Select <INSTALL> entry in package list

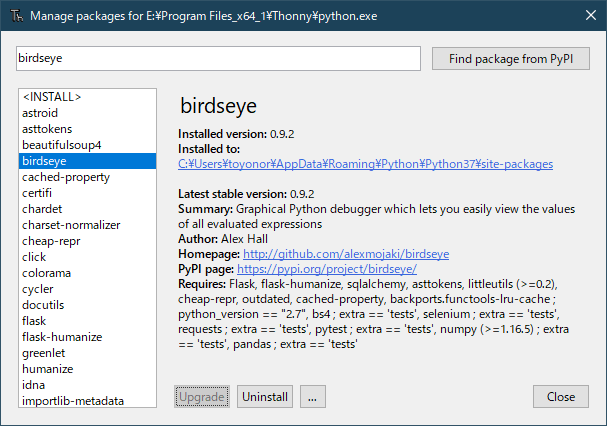point(52,97)
